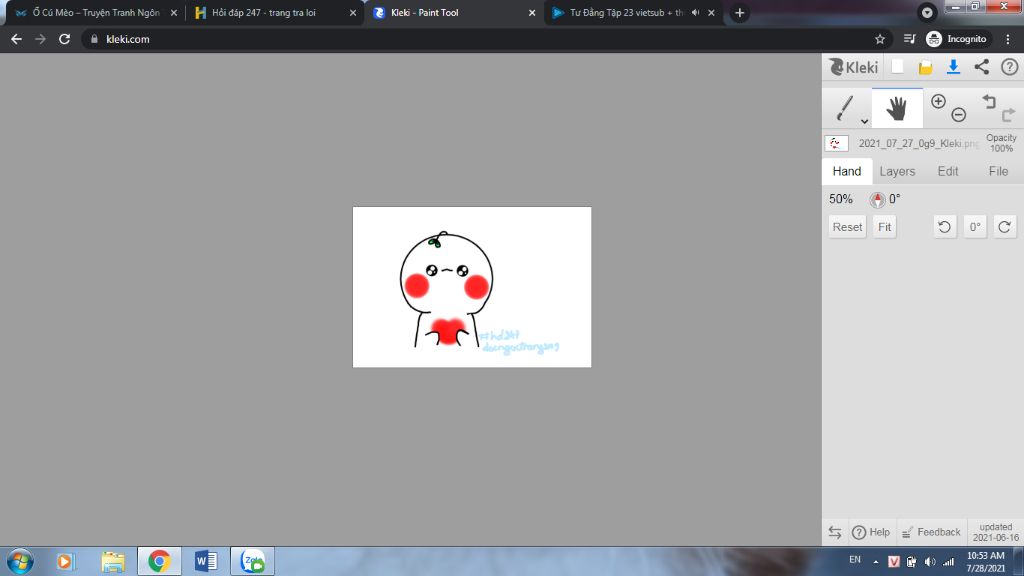Rotate canvas clockwise
The image size is (1024, 576).
[1004, 227]
